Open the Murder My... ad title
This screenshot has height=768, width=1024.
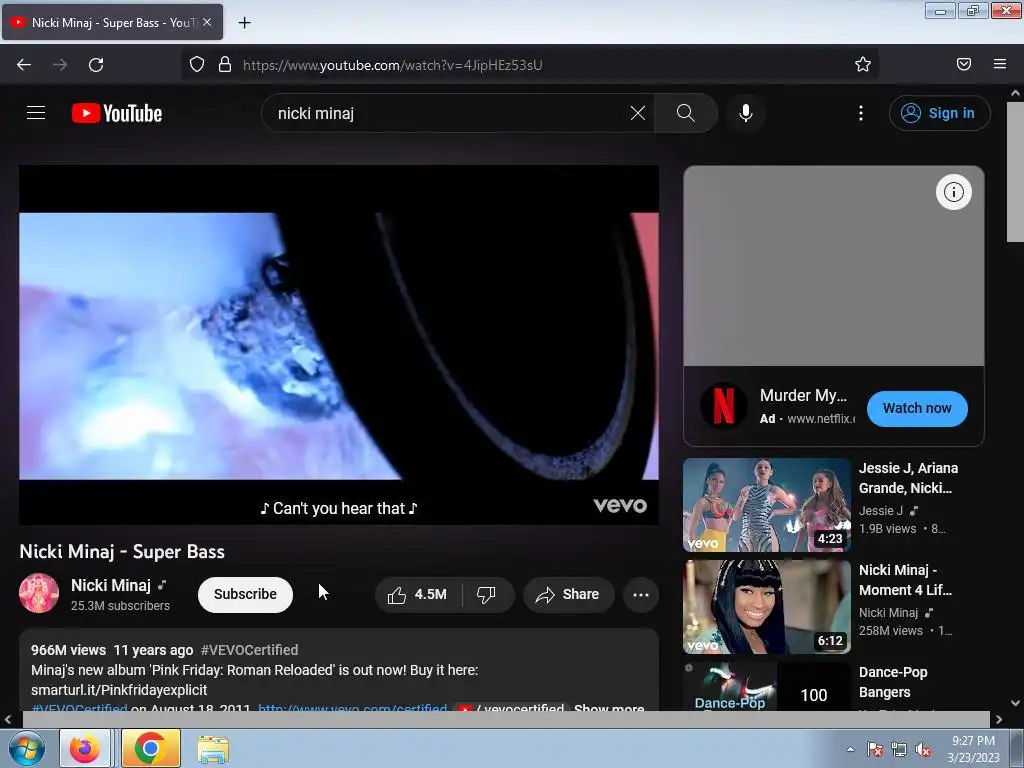803,395
